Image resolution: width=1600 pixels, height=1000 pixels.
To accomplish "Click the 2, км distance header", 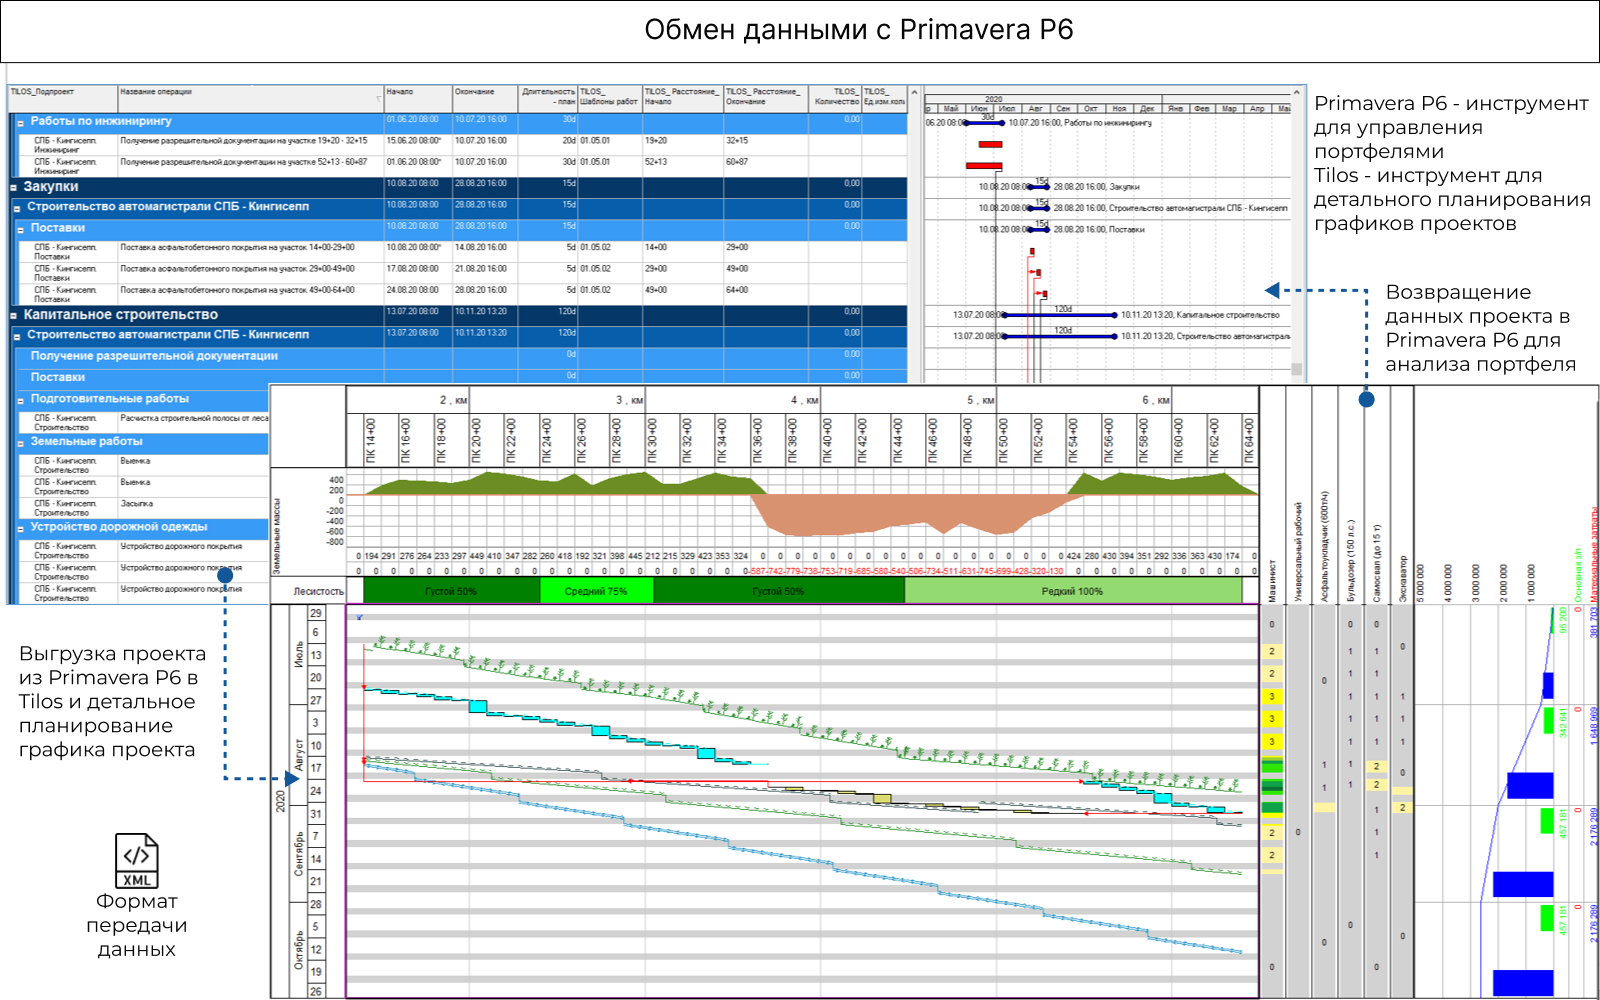I will 453,400.
